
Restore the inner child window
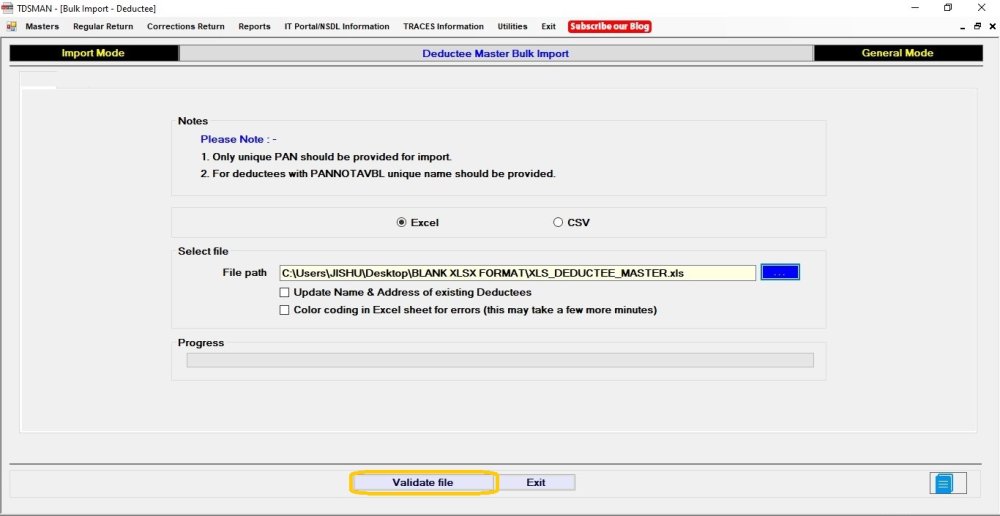[x=977, y=27]
